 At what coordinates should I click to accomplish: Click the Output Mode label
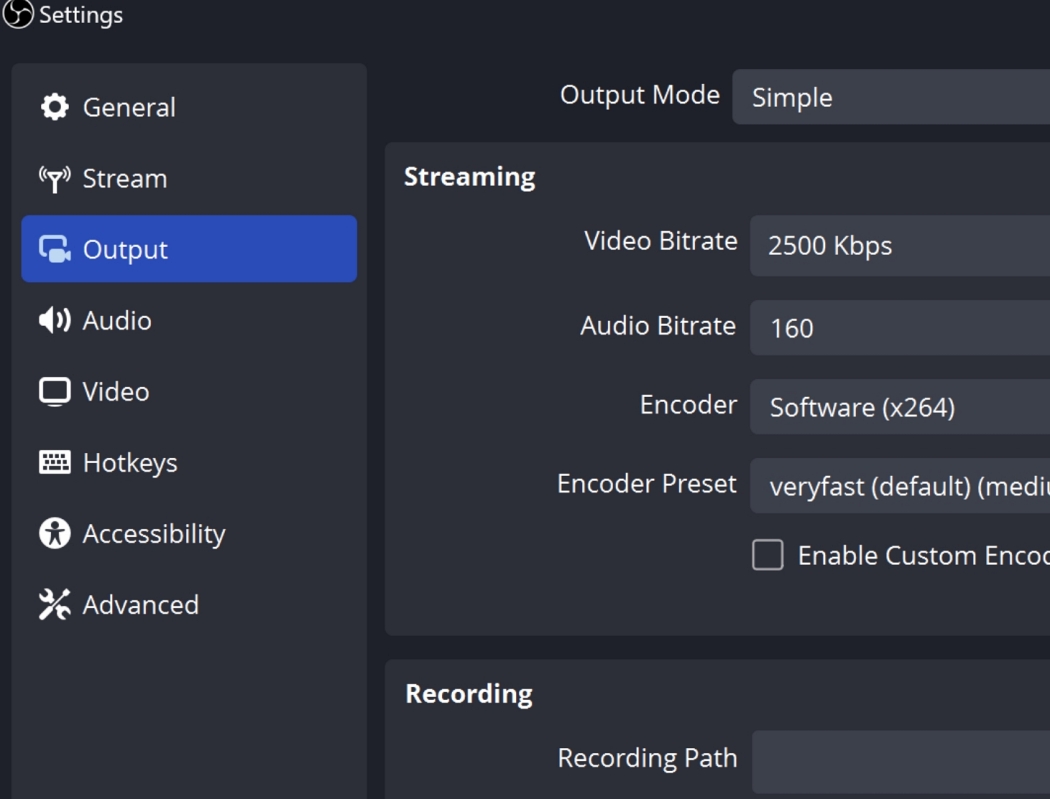pos(640,95)
